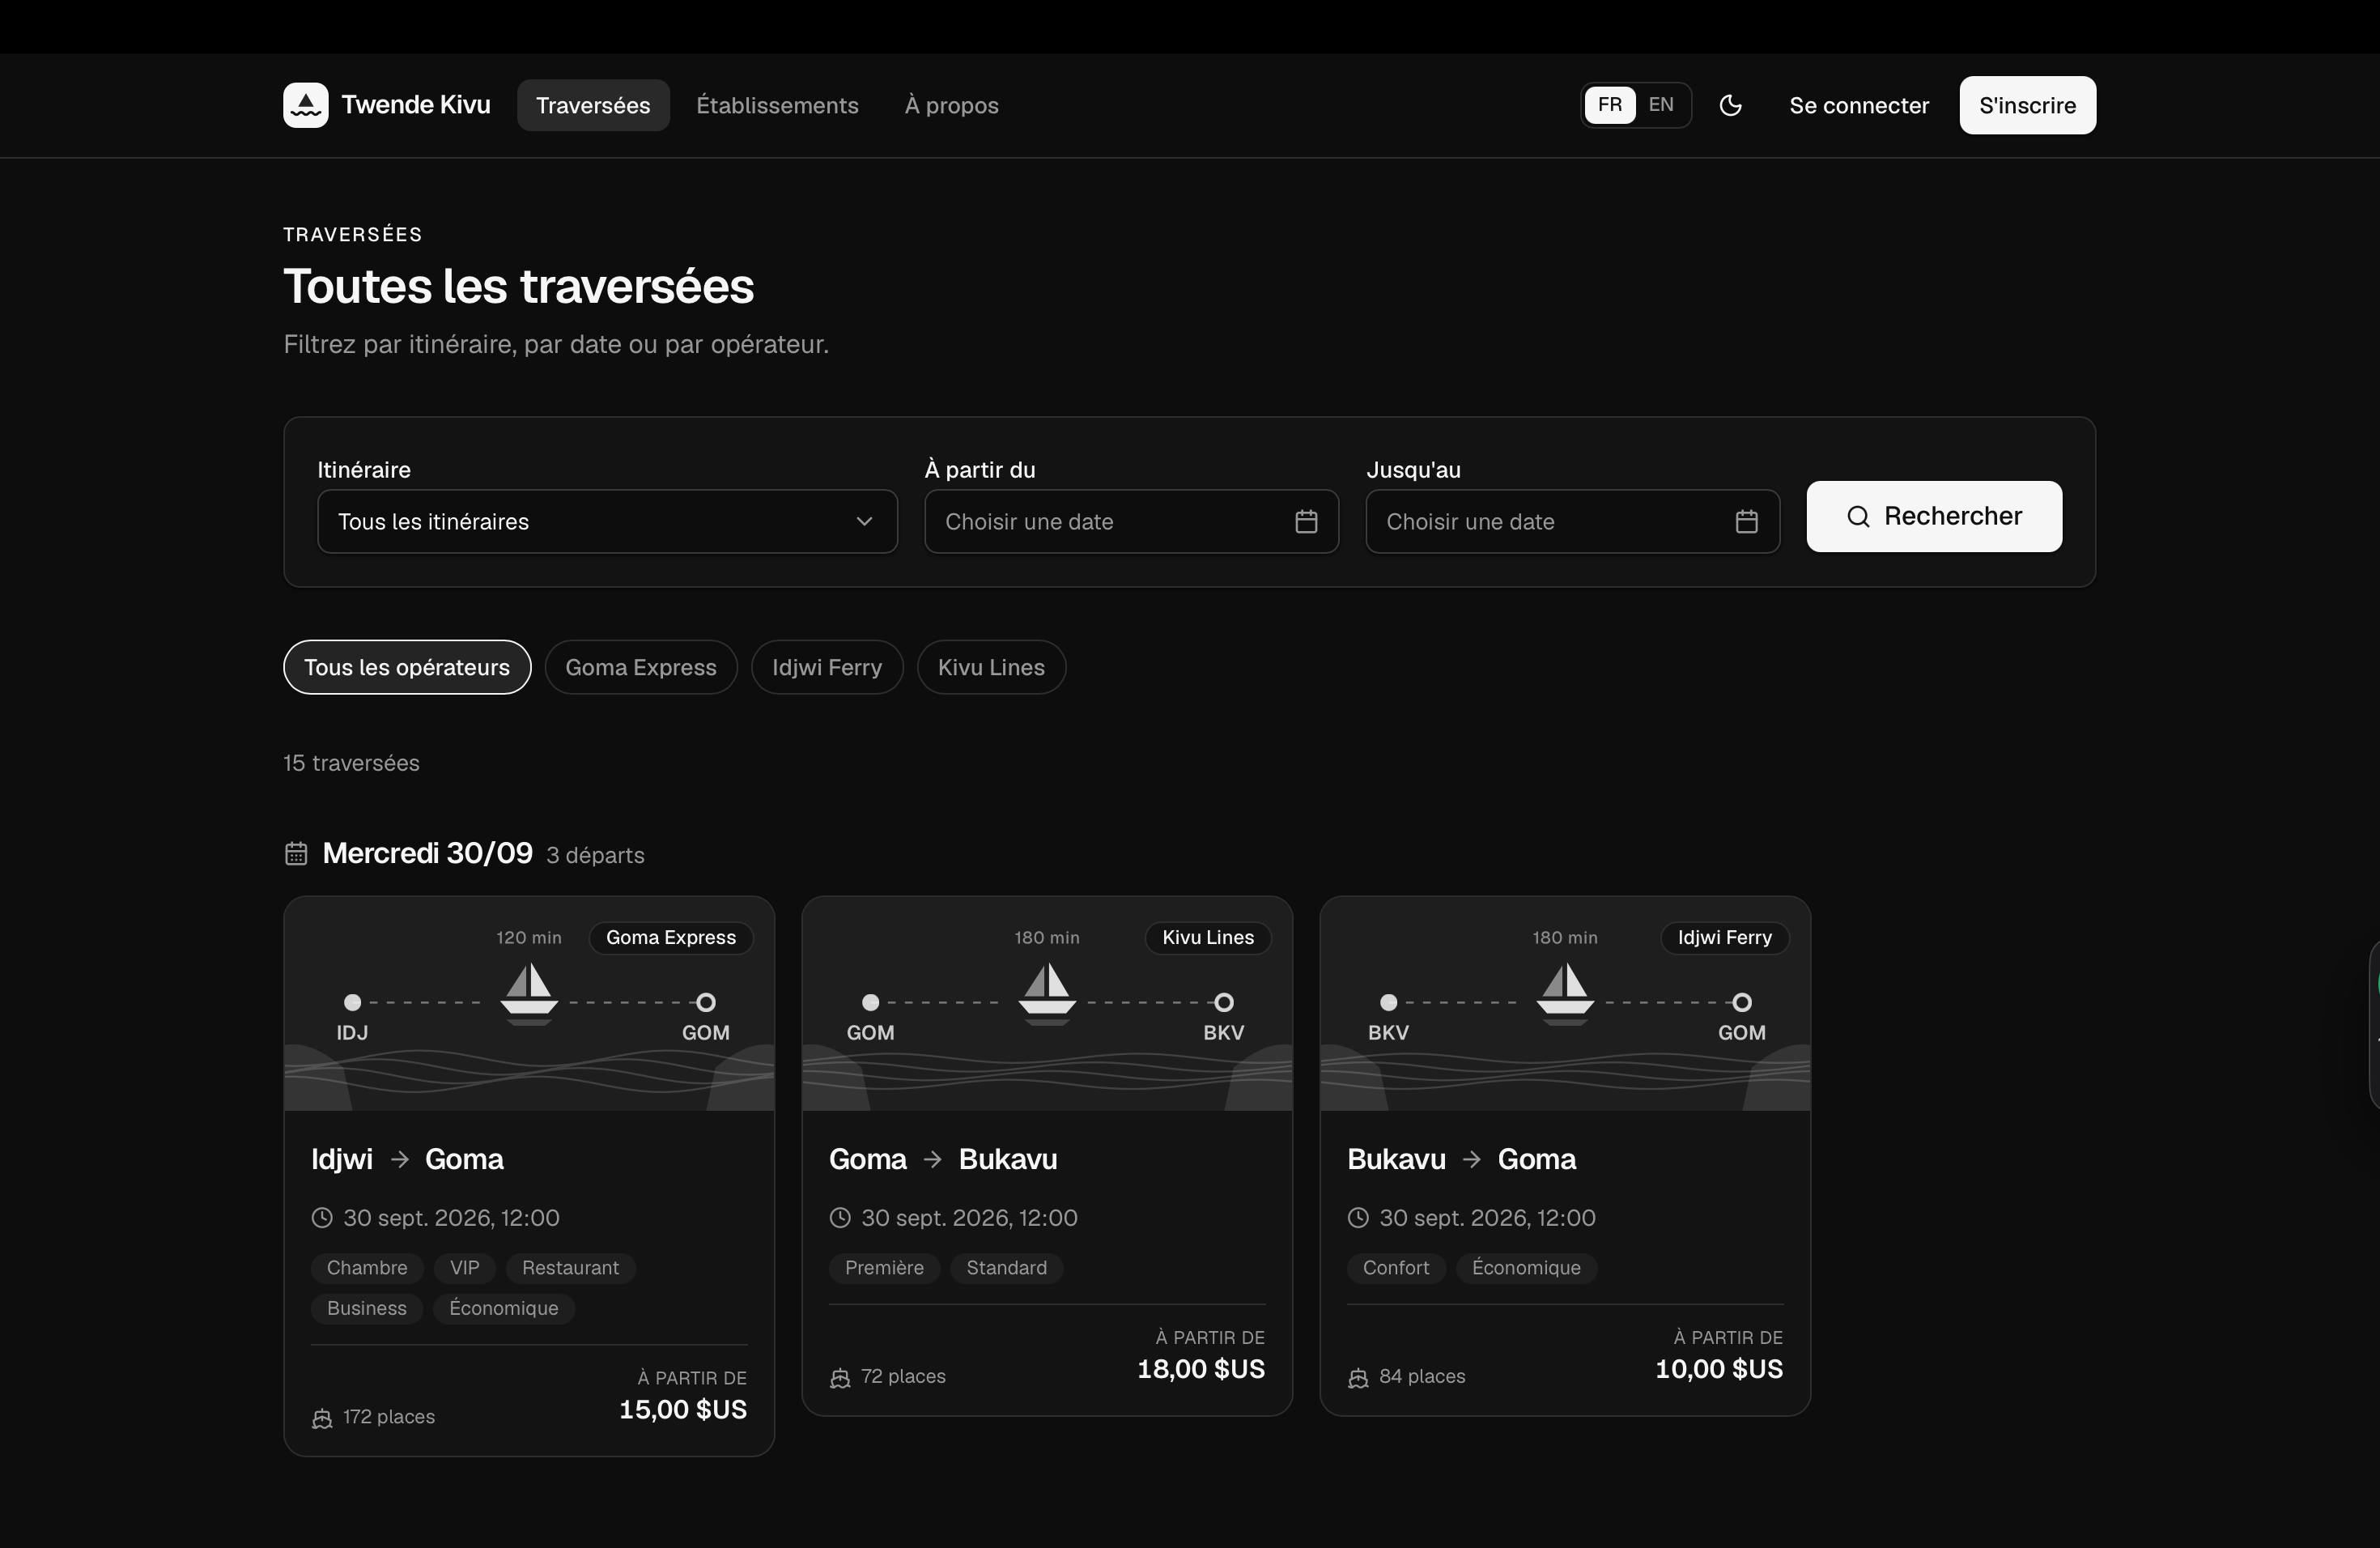
Task: Click seat icon next to 172 places
Action: click(322, 1418)
